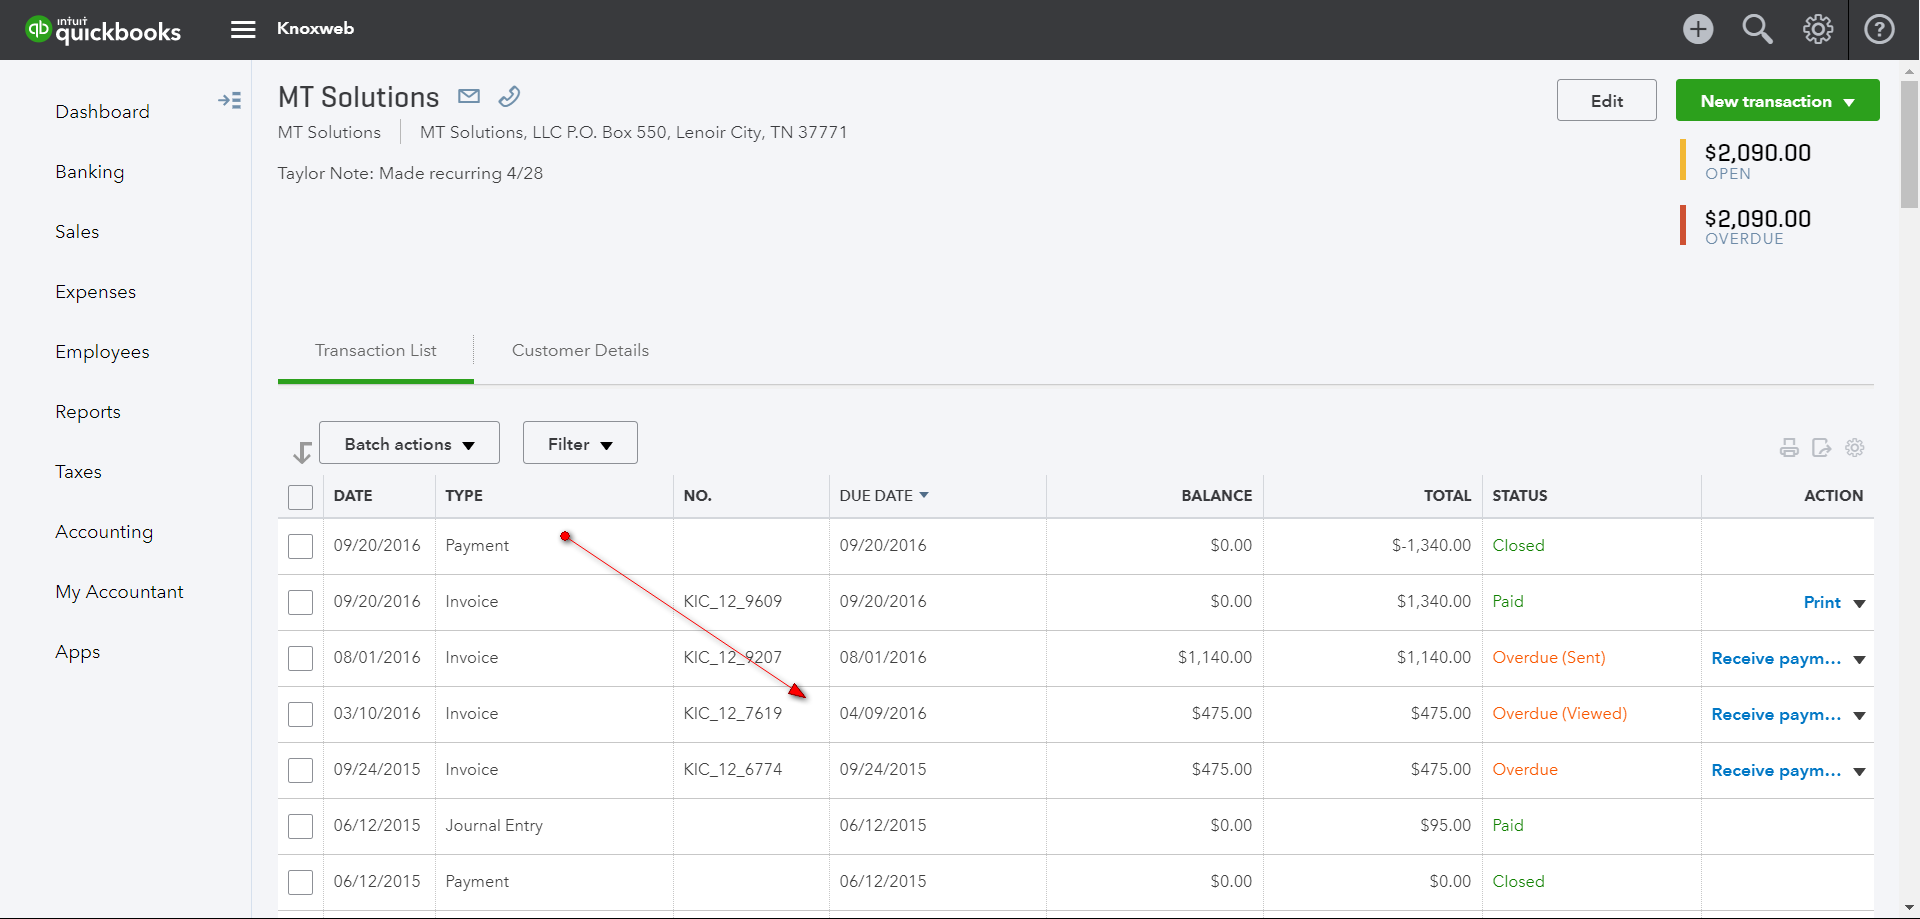Select checkbox for invoice KIC_12_7619 row
The height and width of the screenshot is (919, 1920).
[300, 714]
